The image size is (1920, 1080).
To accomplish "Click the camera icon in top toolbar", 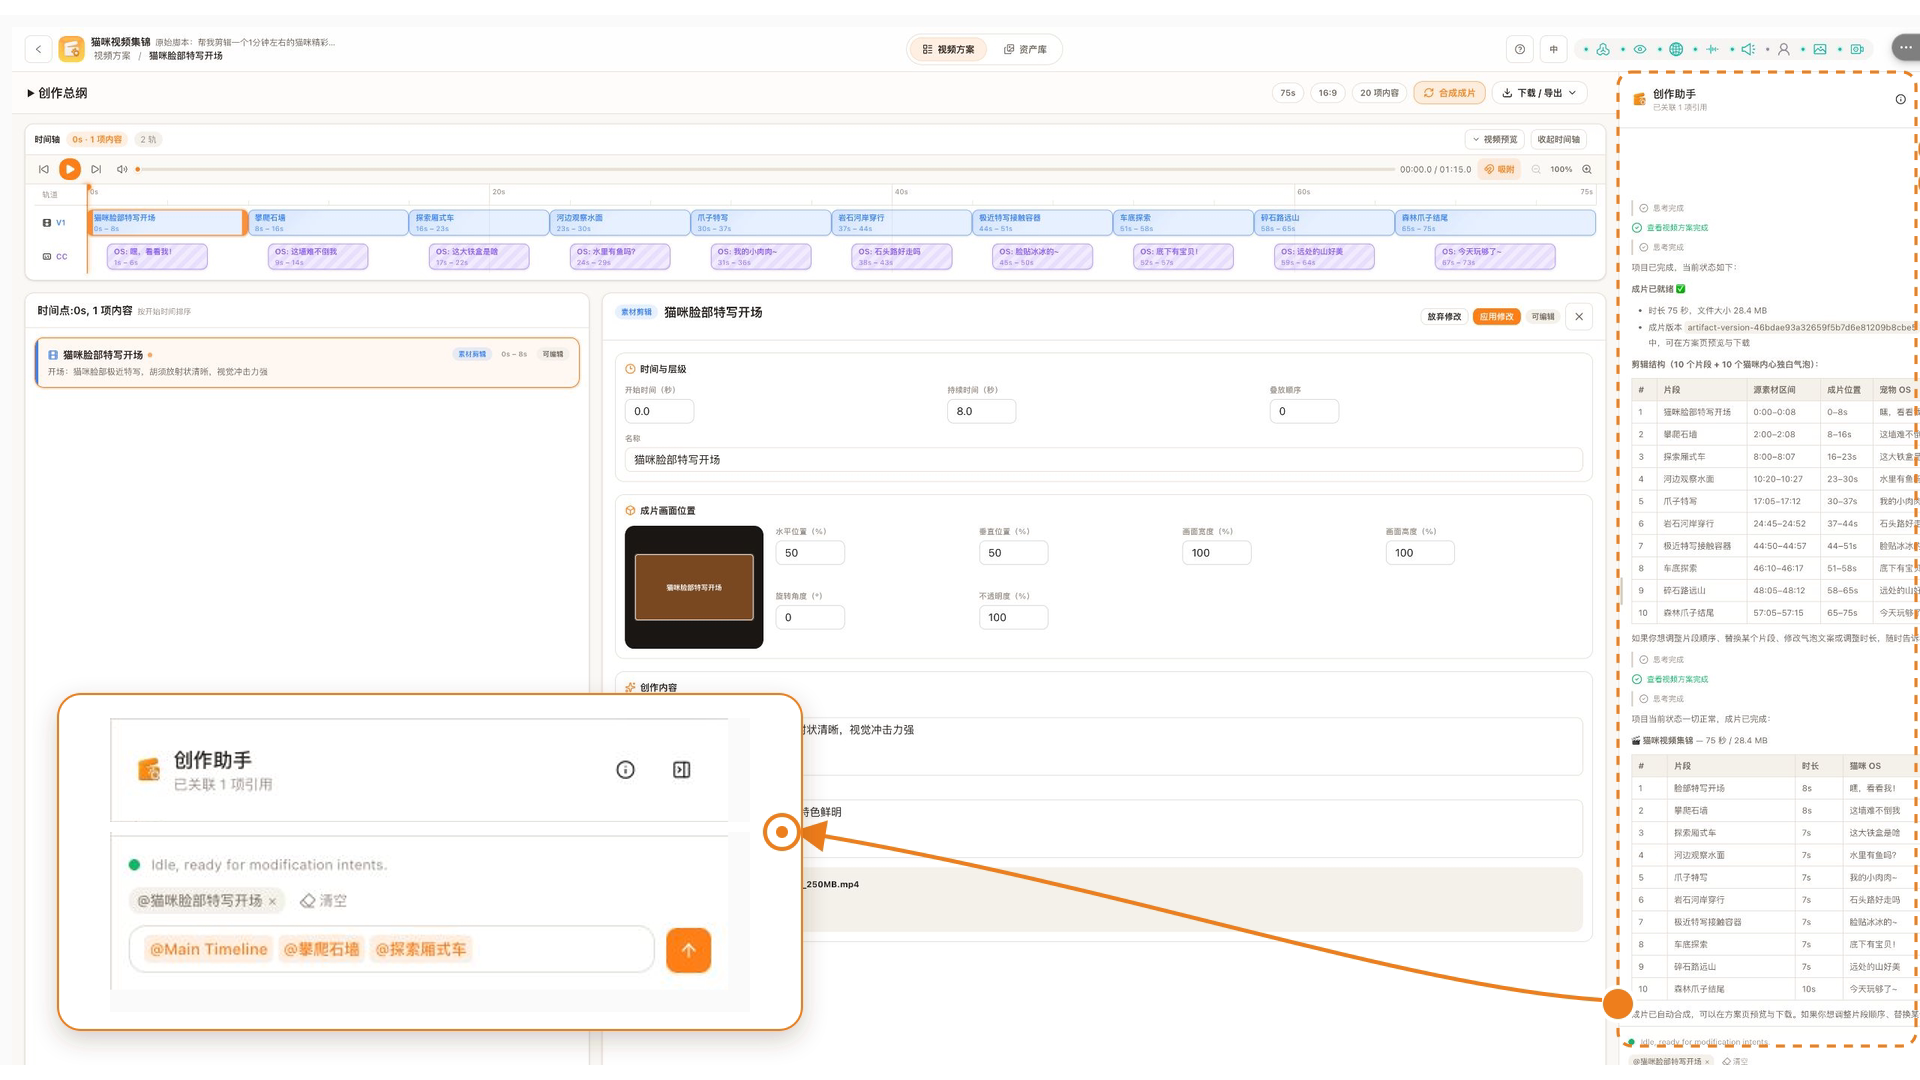I will pos(1857,49).
